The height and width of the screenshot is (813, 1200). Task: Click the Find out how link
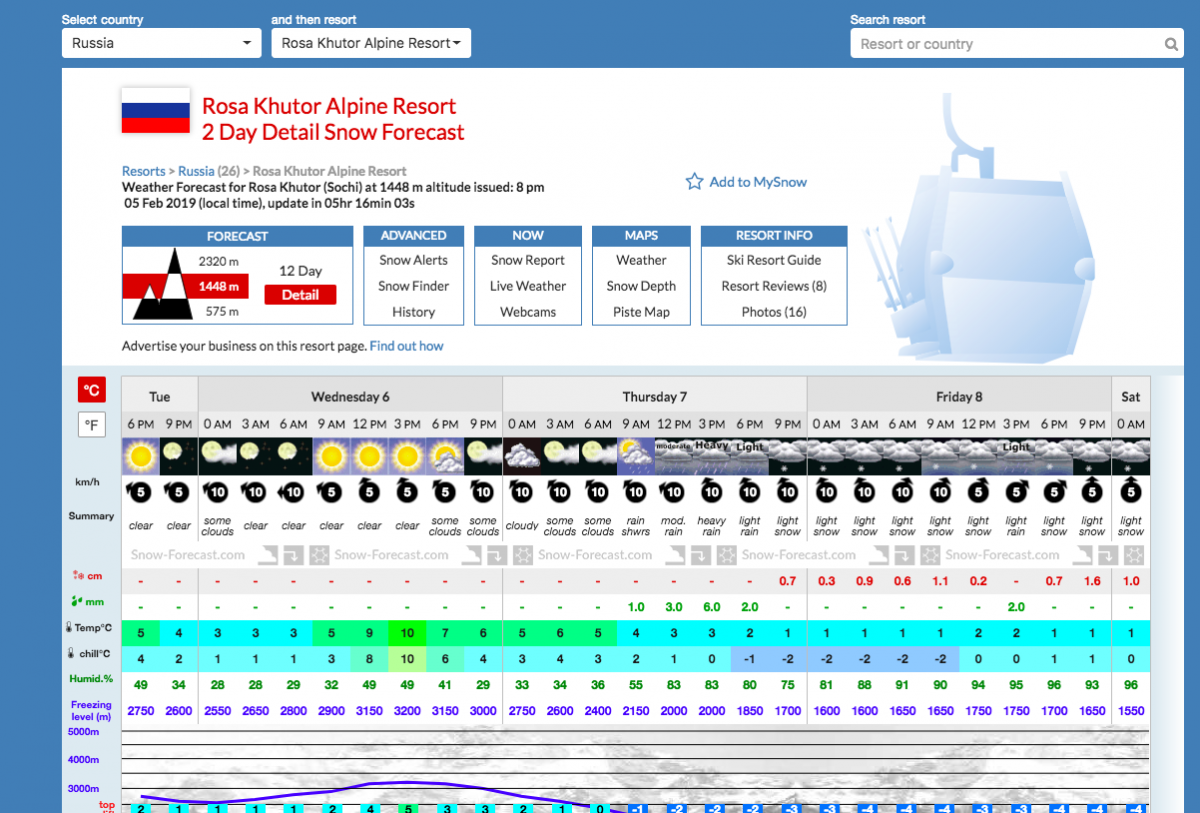coord(406,346)
